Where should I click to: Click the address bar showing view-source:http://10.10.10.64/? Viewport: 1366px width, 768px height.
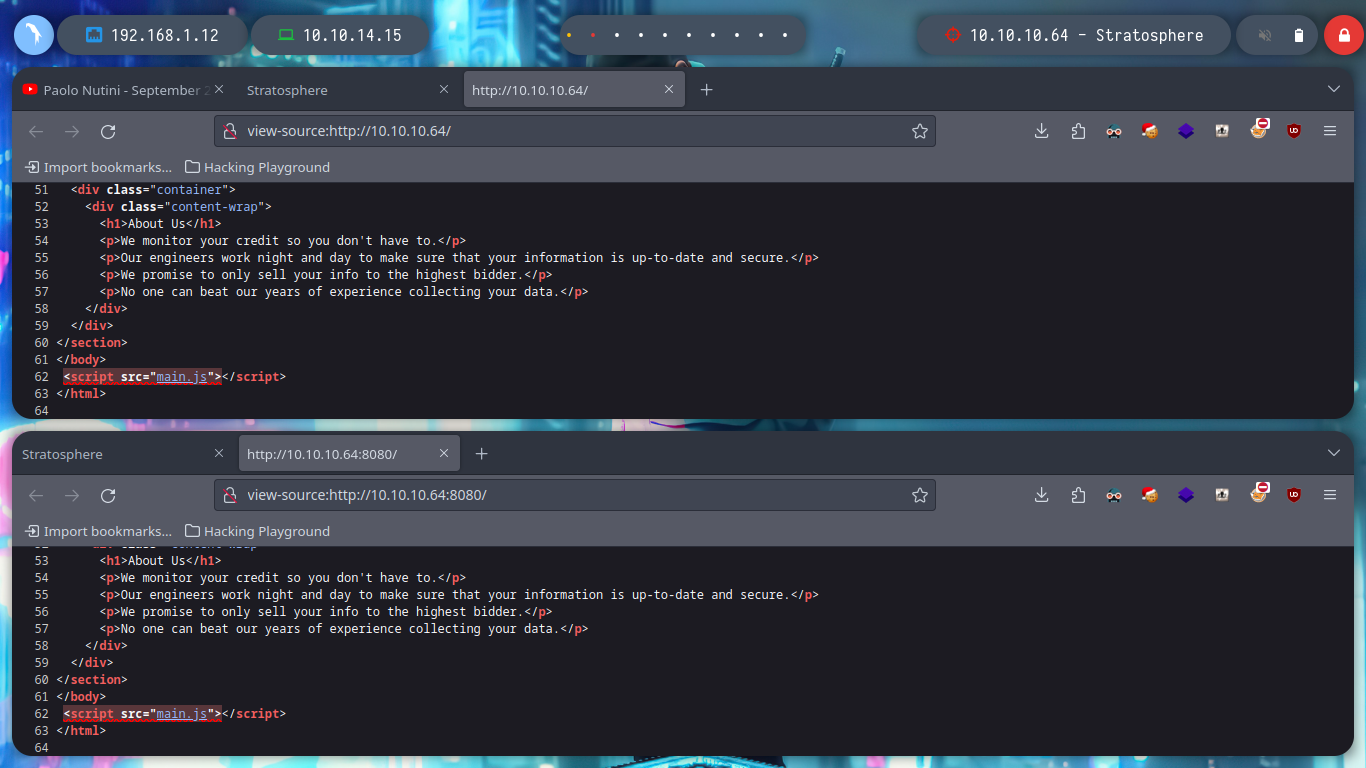575,131
